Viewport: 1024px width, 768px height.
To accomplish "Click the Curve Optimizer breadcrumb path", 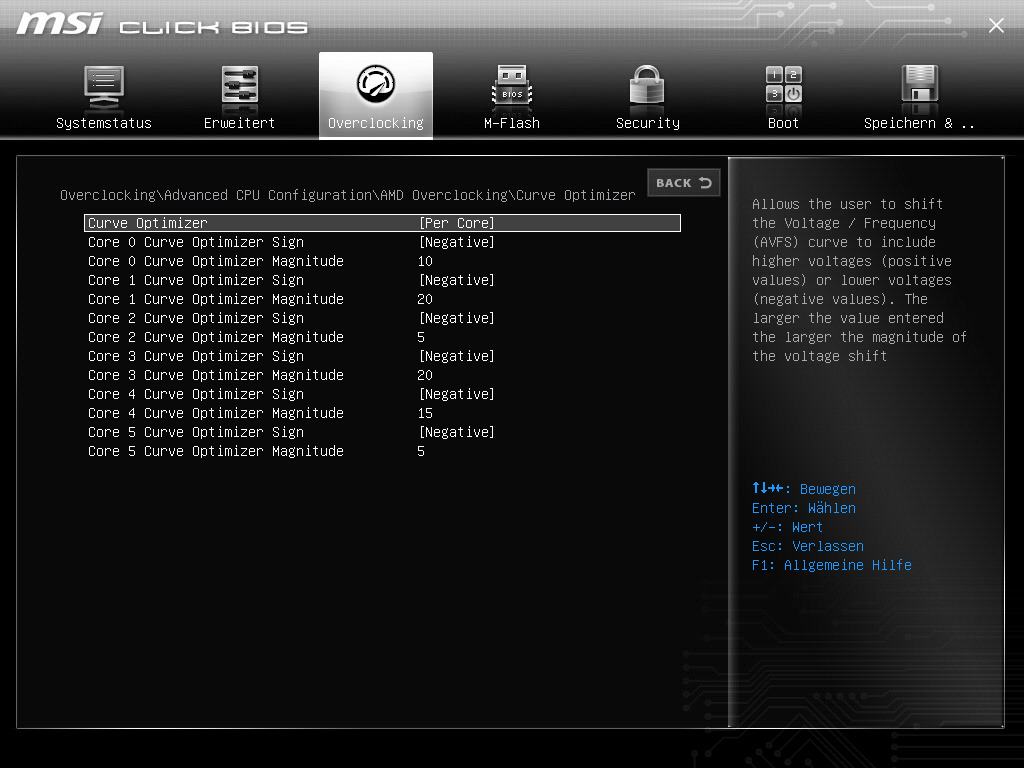I will tap(347, 195).
